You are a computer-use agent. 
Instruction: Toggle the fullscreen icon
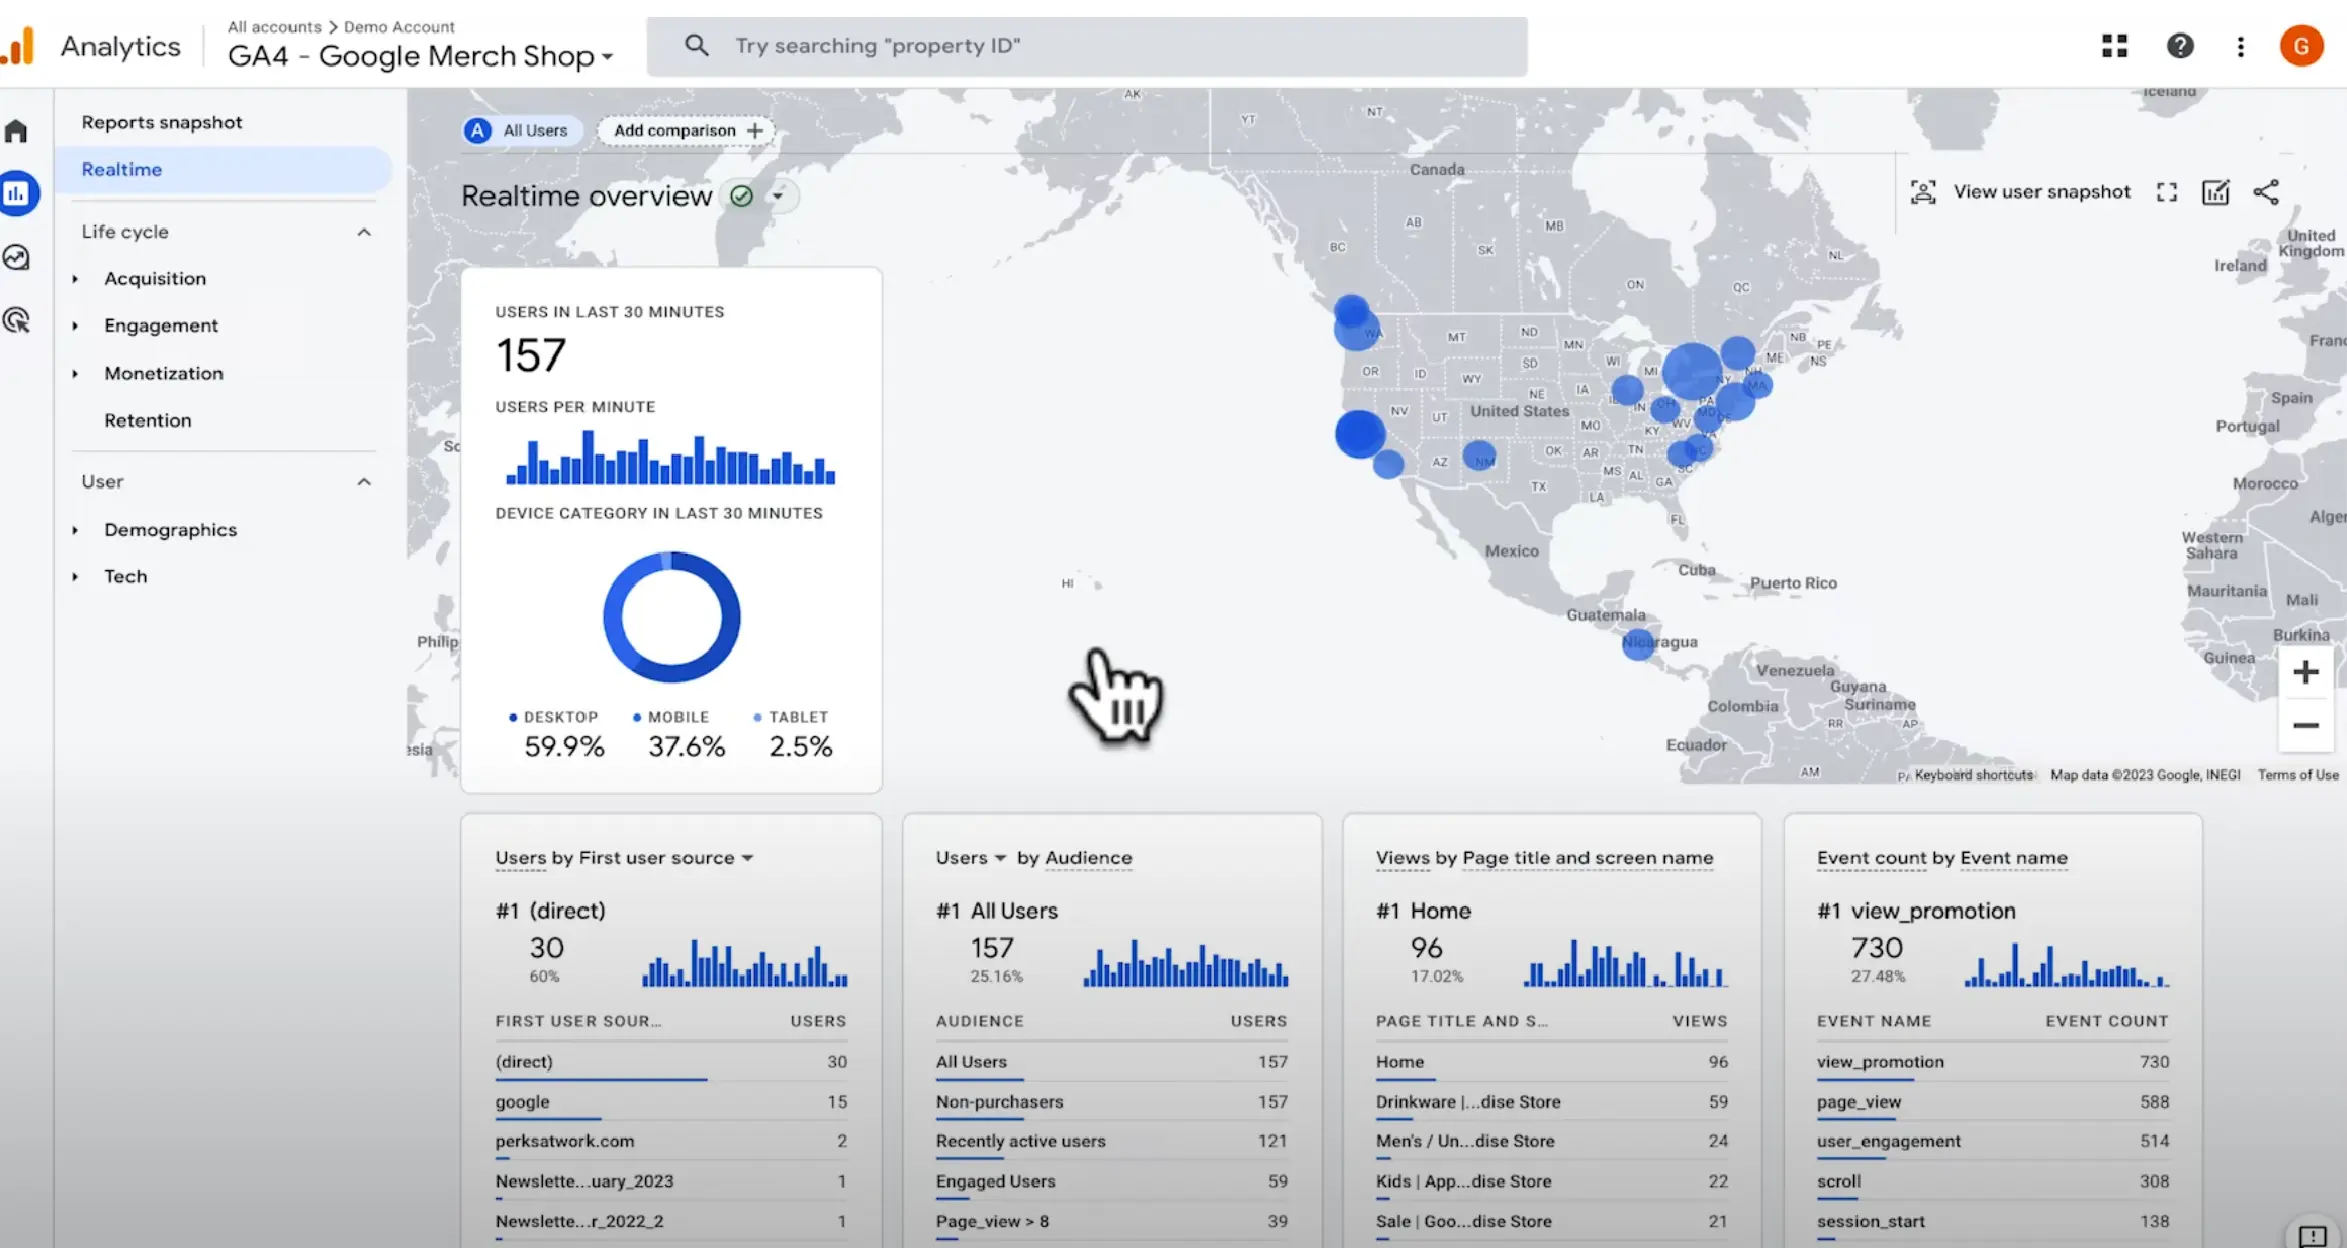click(2166, 192)
